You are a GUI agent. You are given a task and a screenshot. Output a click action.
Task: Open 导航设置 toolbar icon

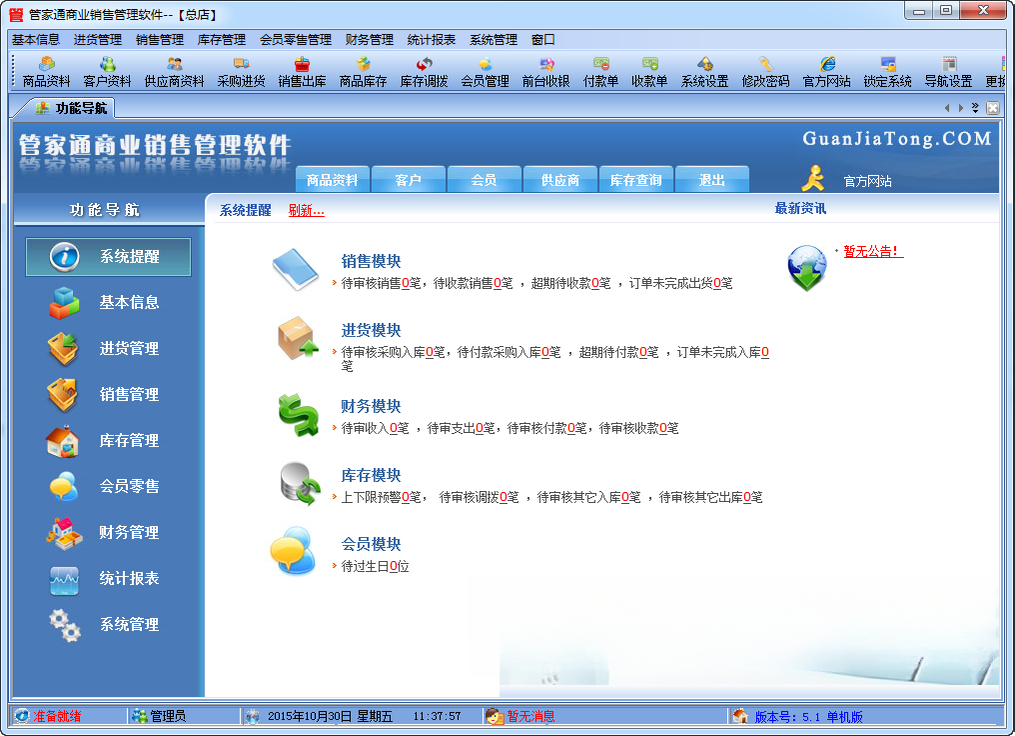tap(948, 72)
